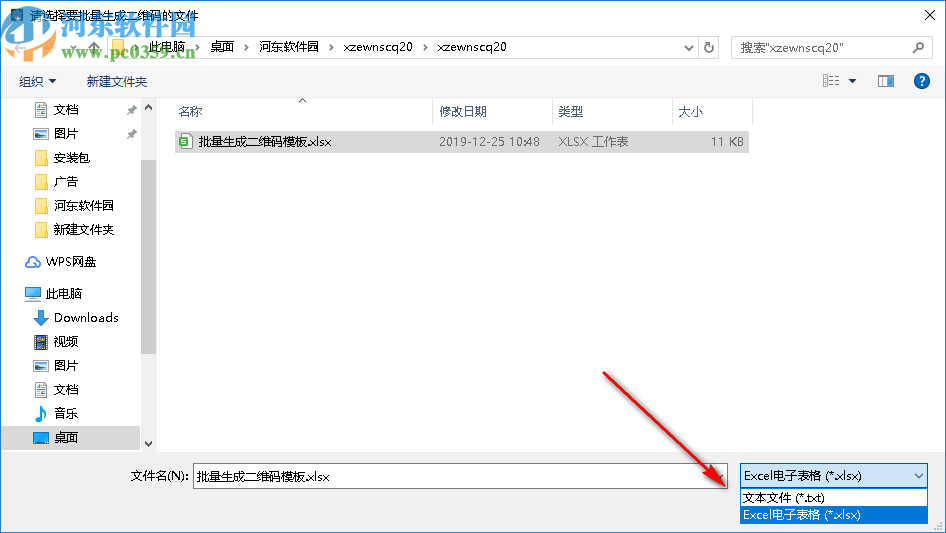
Task: Open 文档 under 此电脑
Action: (x=56, y=390)
